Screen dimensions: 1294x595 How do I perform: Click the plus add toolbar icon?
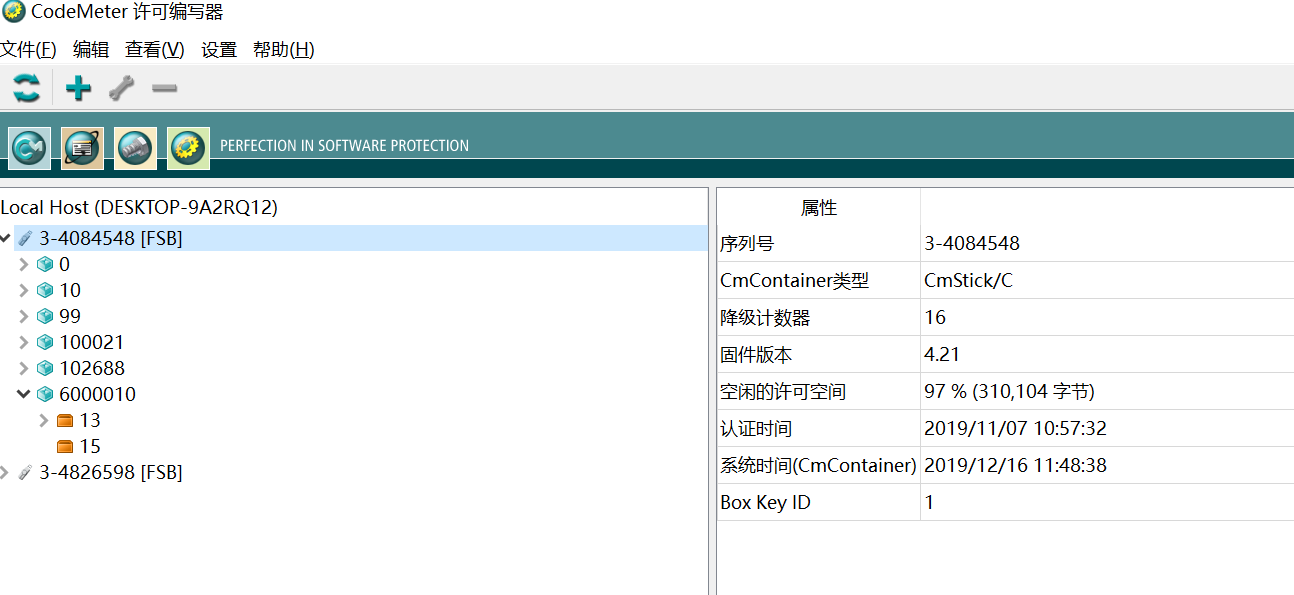[78, 88]
